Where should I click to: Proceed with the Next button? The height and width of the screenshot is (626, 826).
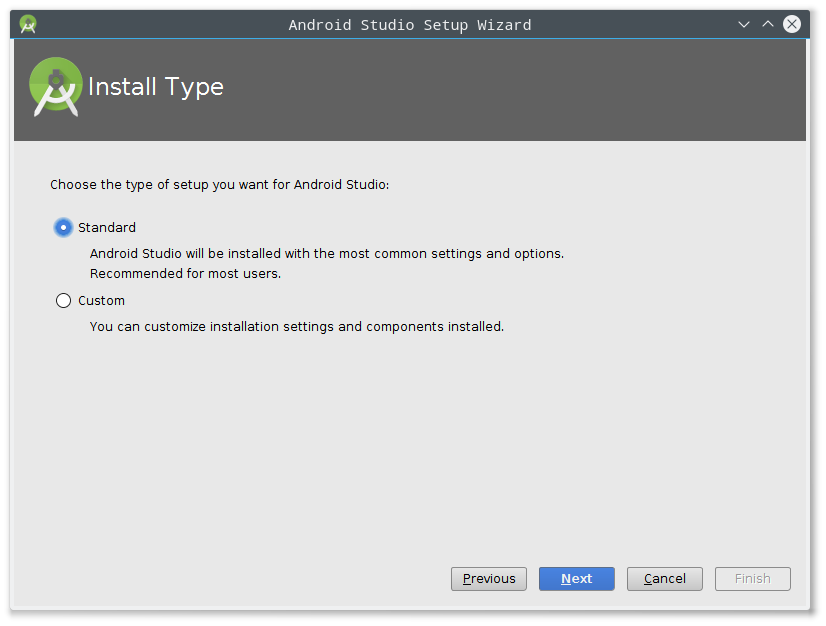coord(577,579)
